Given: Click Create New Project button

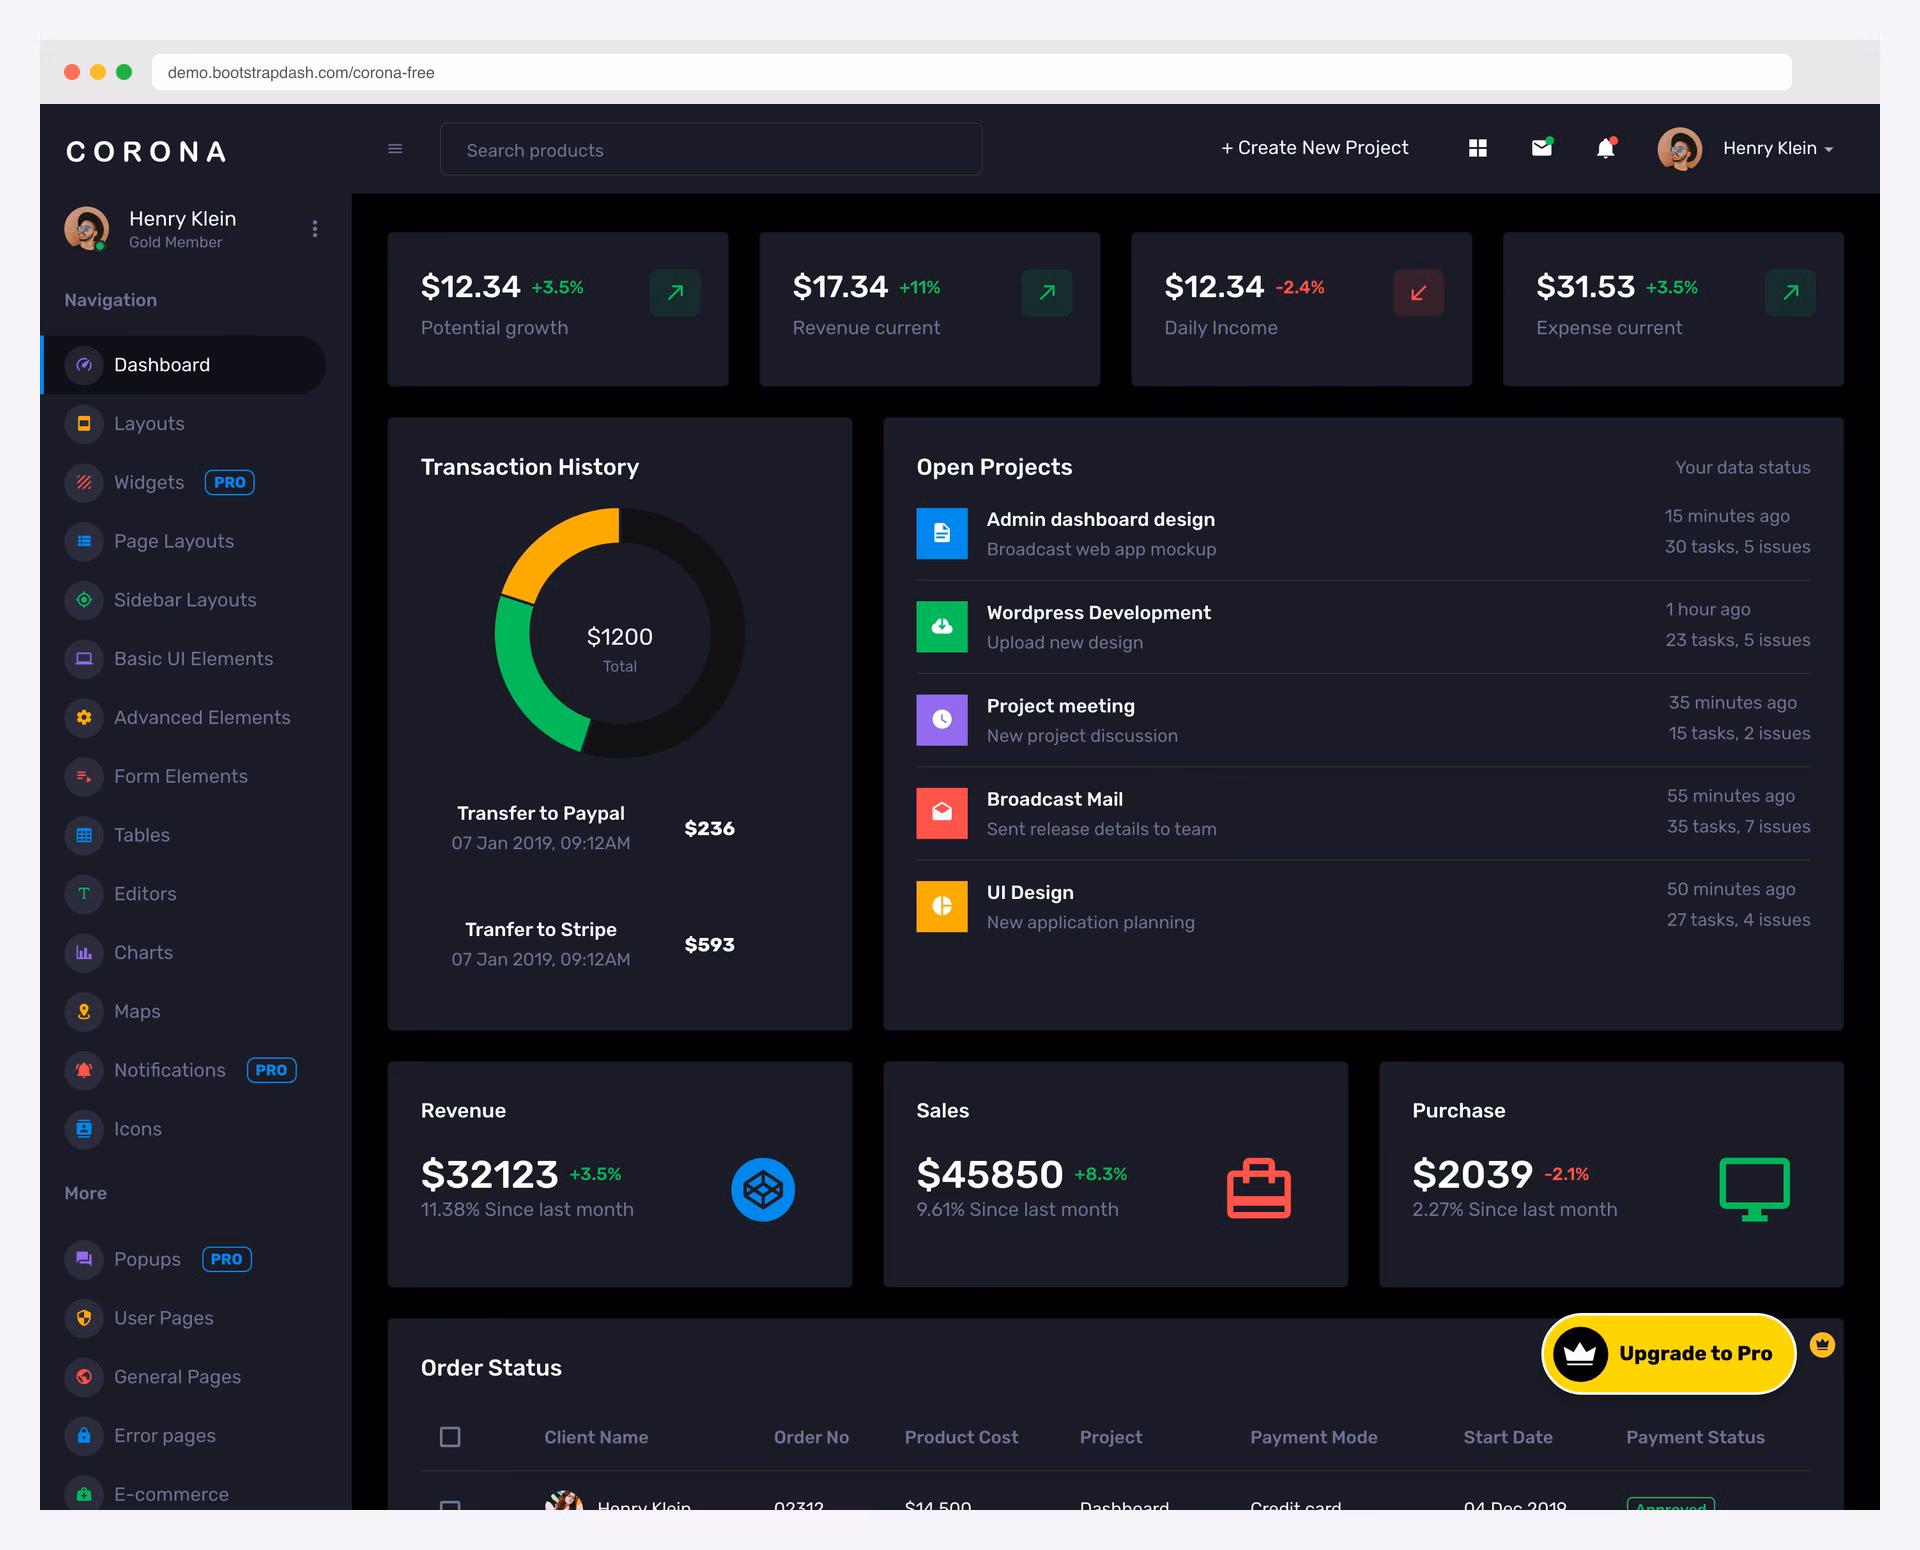Looking at the screenshot, I should tap(1314, 148).
